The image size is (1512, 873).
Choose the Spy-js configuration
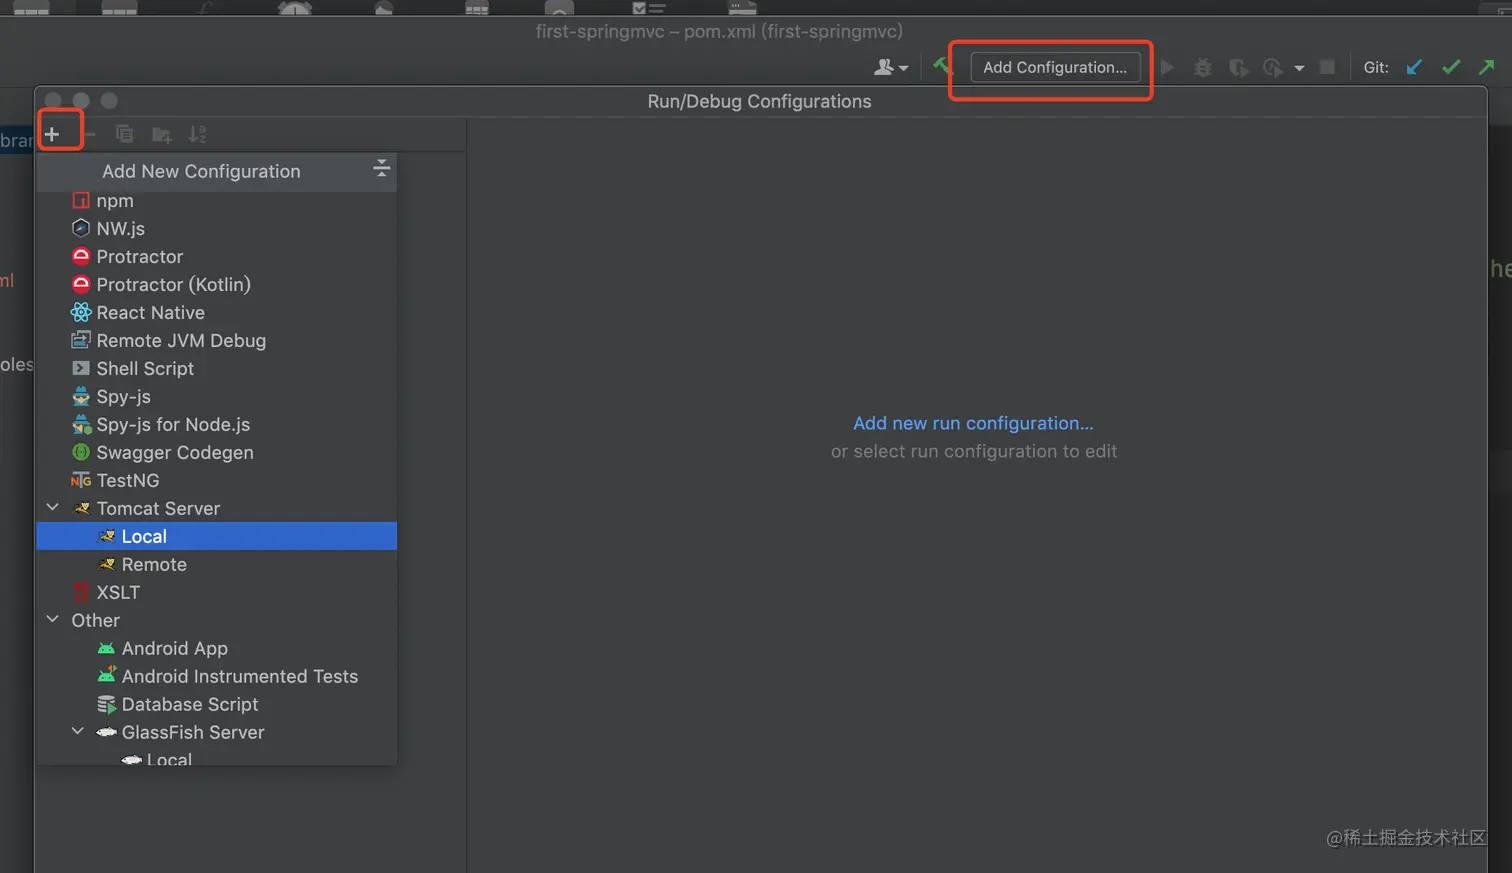217,396
